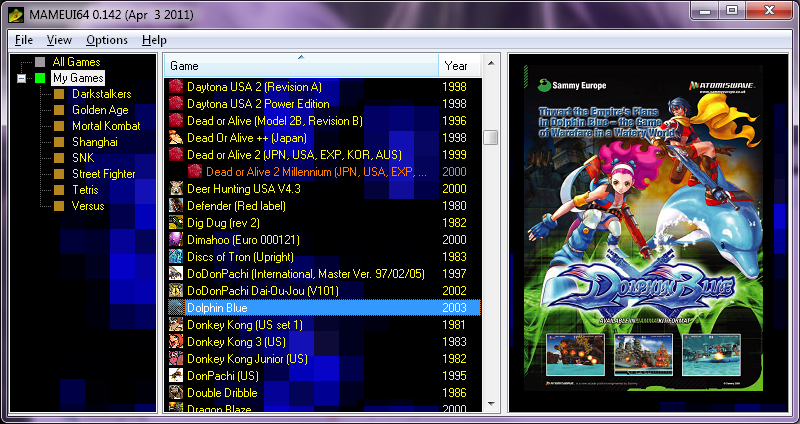Image resolution: width=800 pixels, height=424 pixels.
Task: Click the Daytona USA 2 Power Edition icon
Action: (x=176, y=104)
